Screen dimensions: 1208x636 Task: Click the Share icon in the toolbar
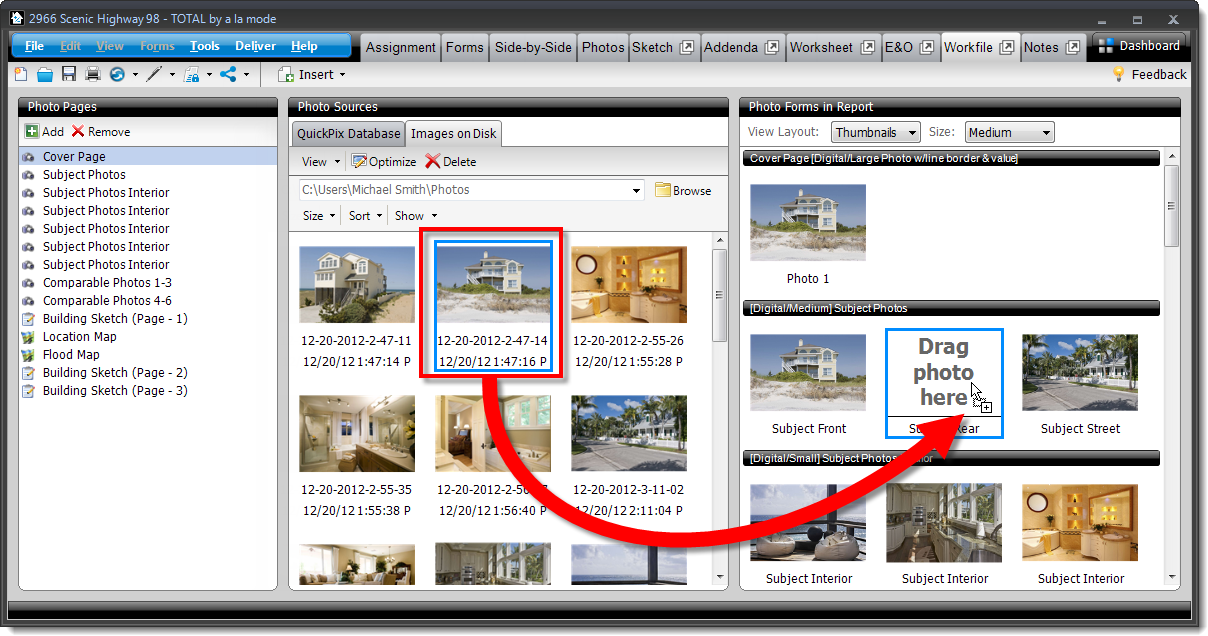tap(228, 74)
